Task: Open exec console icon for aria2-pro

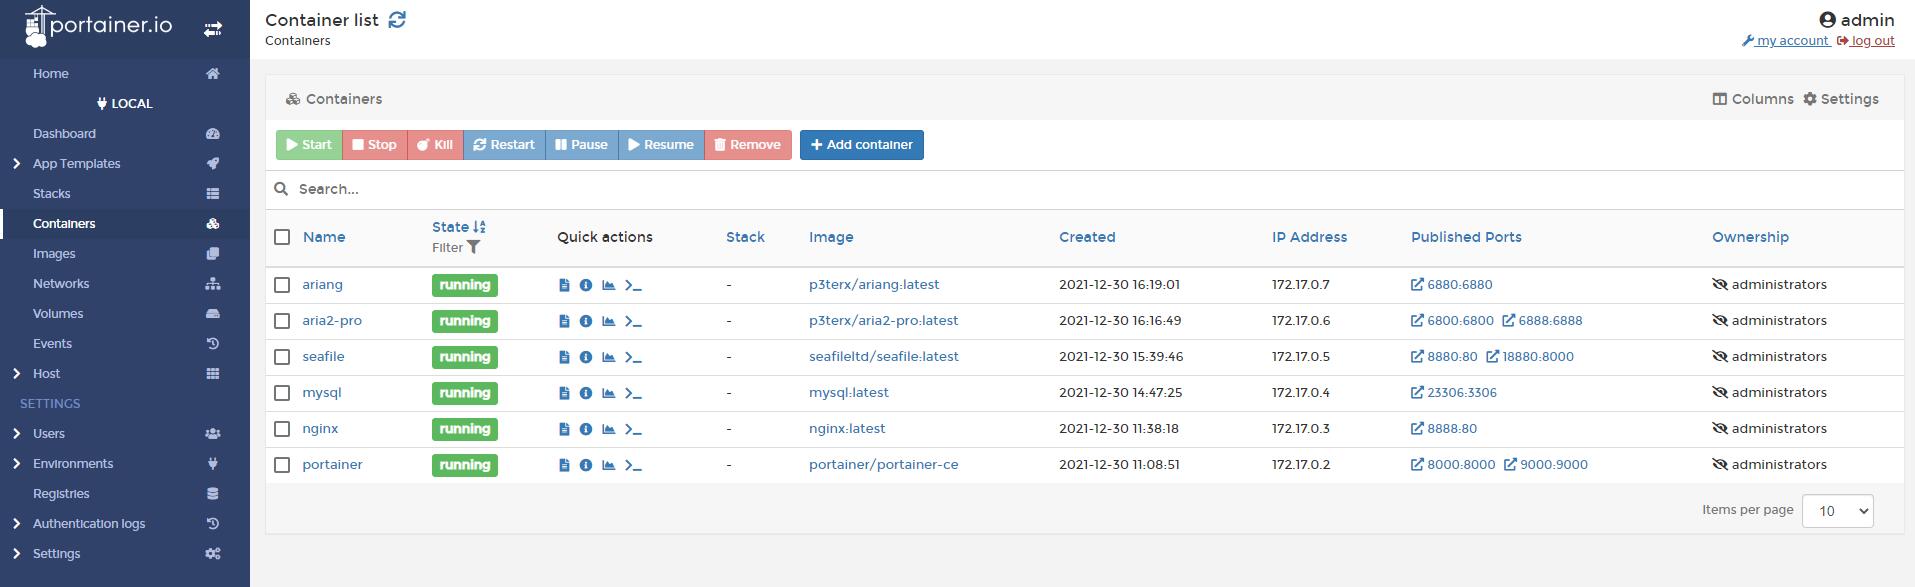Action: coord(633,321)
